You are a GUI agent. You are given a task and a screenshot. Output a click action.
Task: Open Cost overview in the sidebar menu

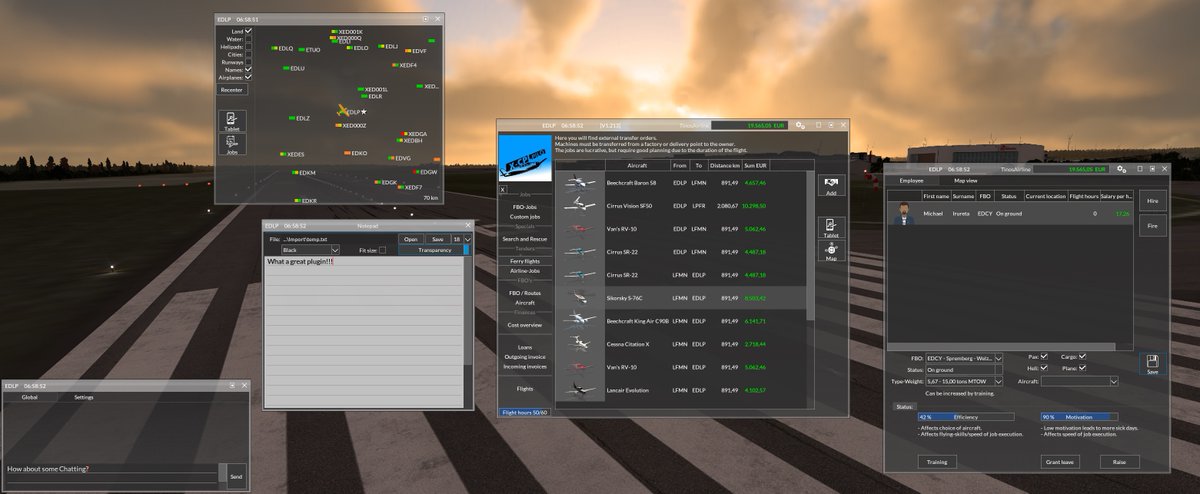coord(525,325)
